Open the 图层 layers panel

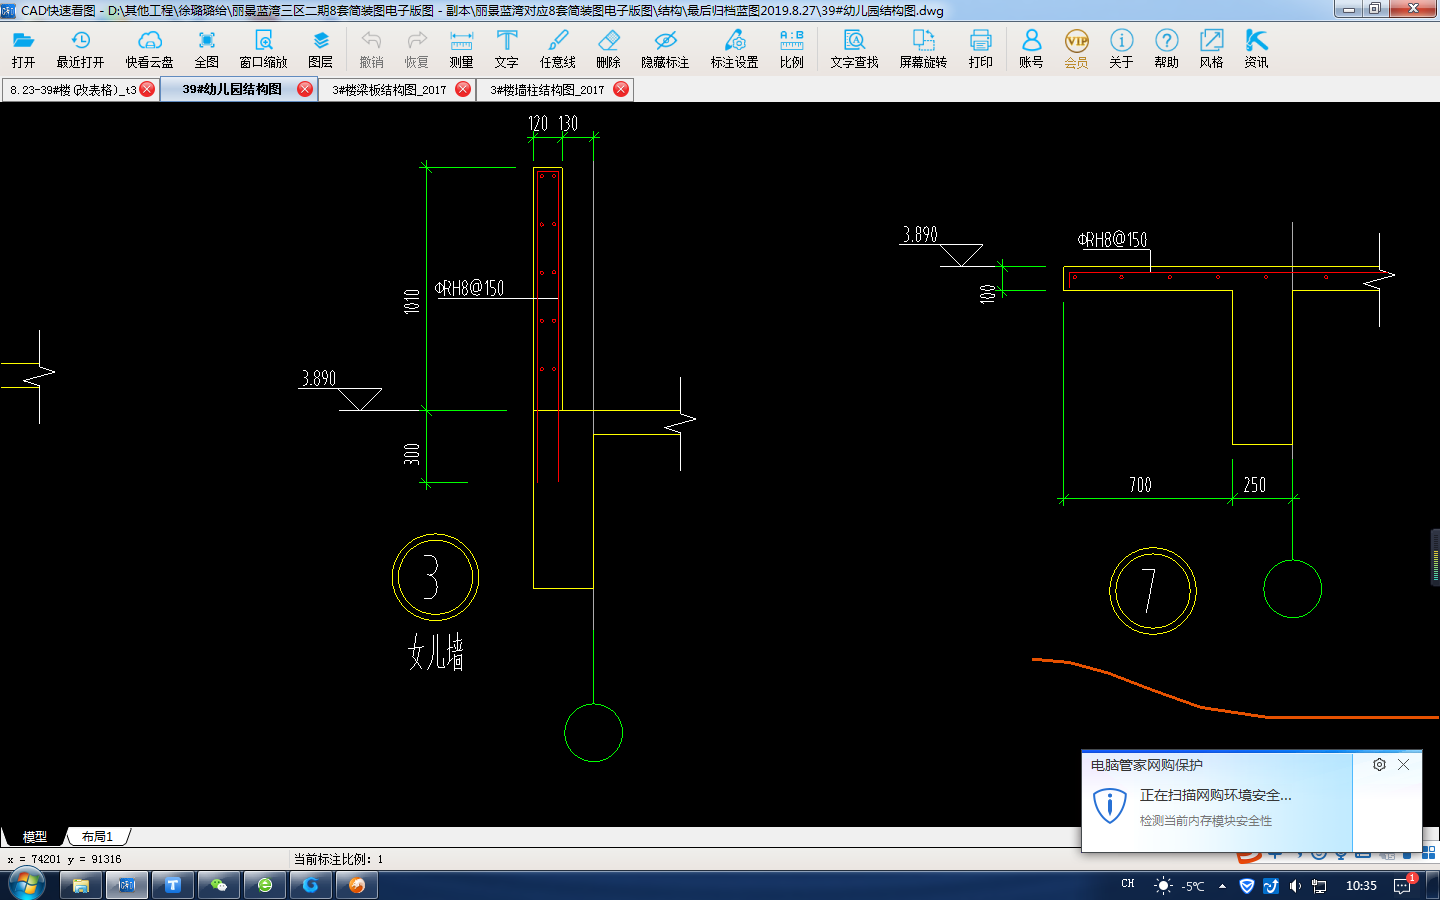(320, 48)
